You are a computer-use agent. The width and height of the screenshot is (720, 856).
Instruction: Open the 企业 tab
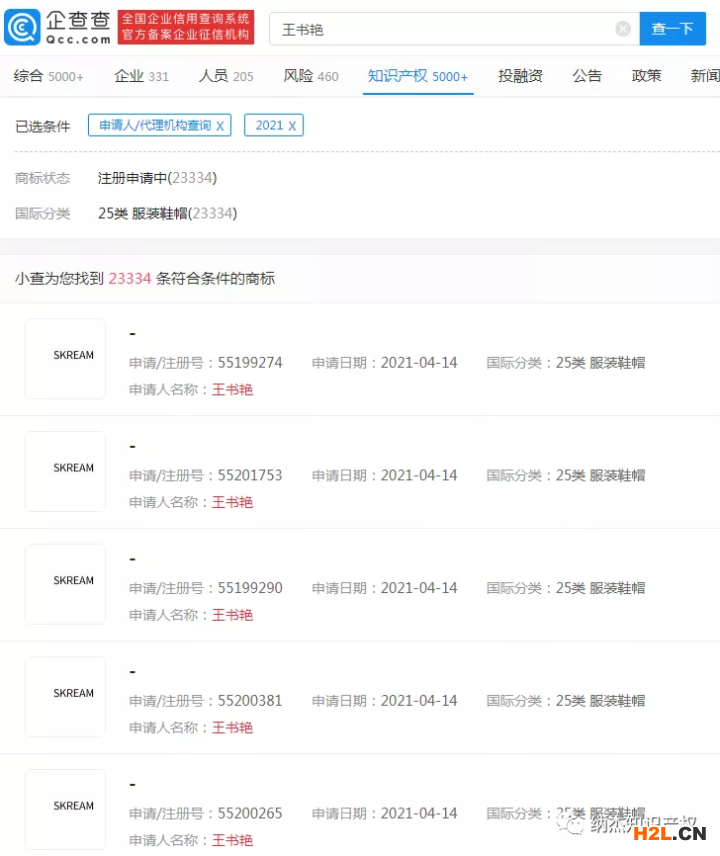(141, 76)
